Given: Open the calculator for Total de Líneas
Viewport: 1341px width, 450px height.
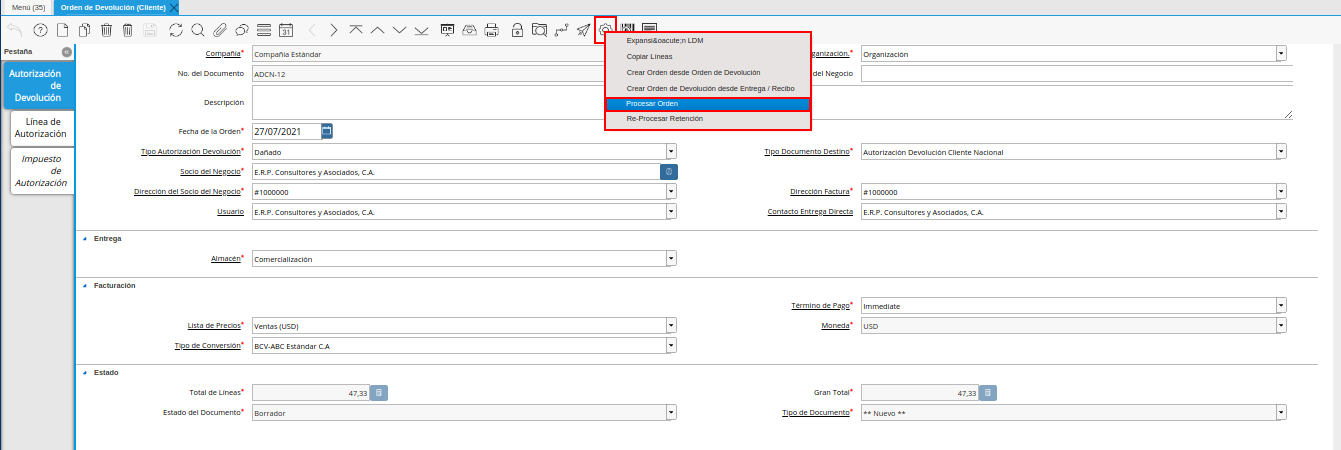Looking at the screenshot, I should [x=379, y=393].
